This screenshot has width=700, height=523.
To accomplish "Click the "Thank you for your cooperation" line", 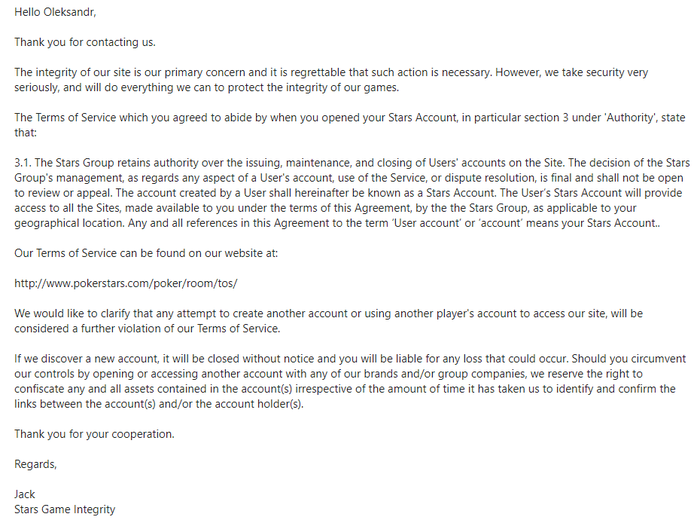I will 94,434.
